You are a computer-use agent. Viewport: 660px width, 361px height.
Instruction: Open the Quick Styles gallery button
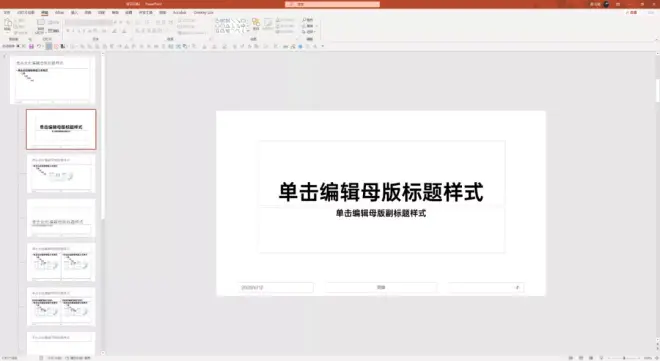click(268, 24)
